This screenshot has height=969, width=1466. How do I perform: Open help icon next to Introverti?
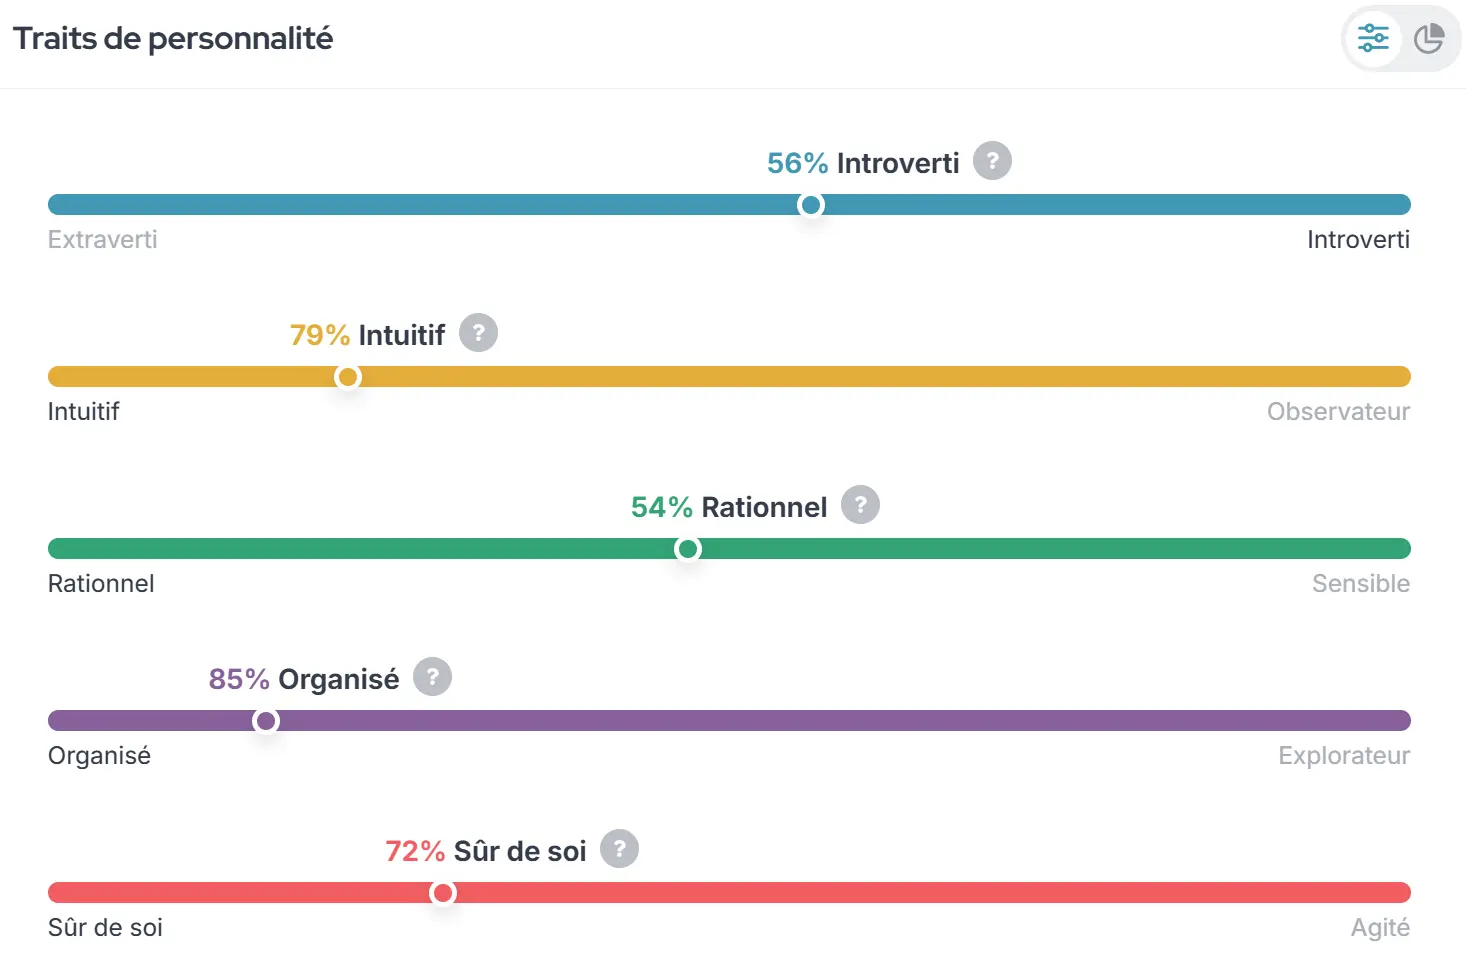click(x=992, y=161)
